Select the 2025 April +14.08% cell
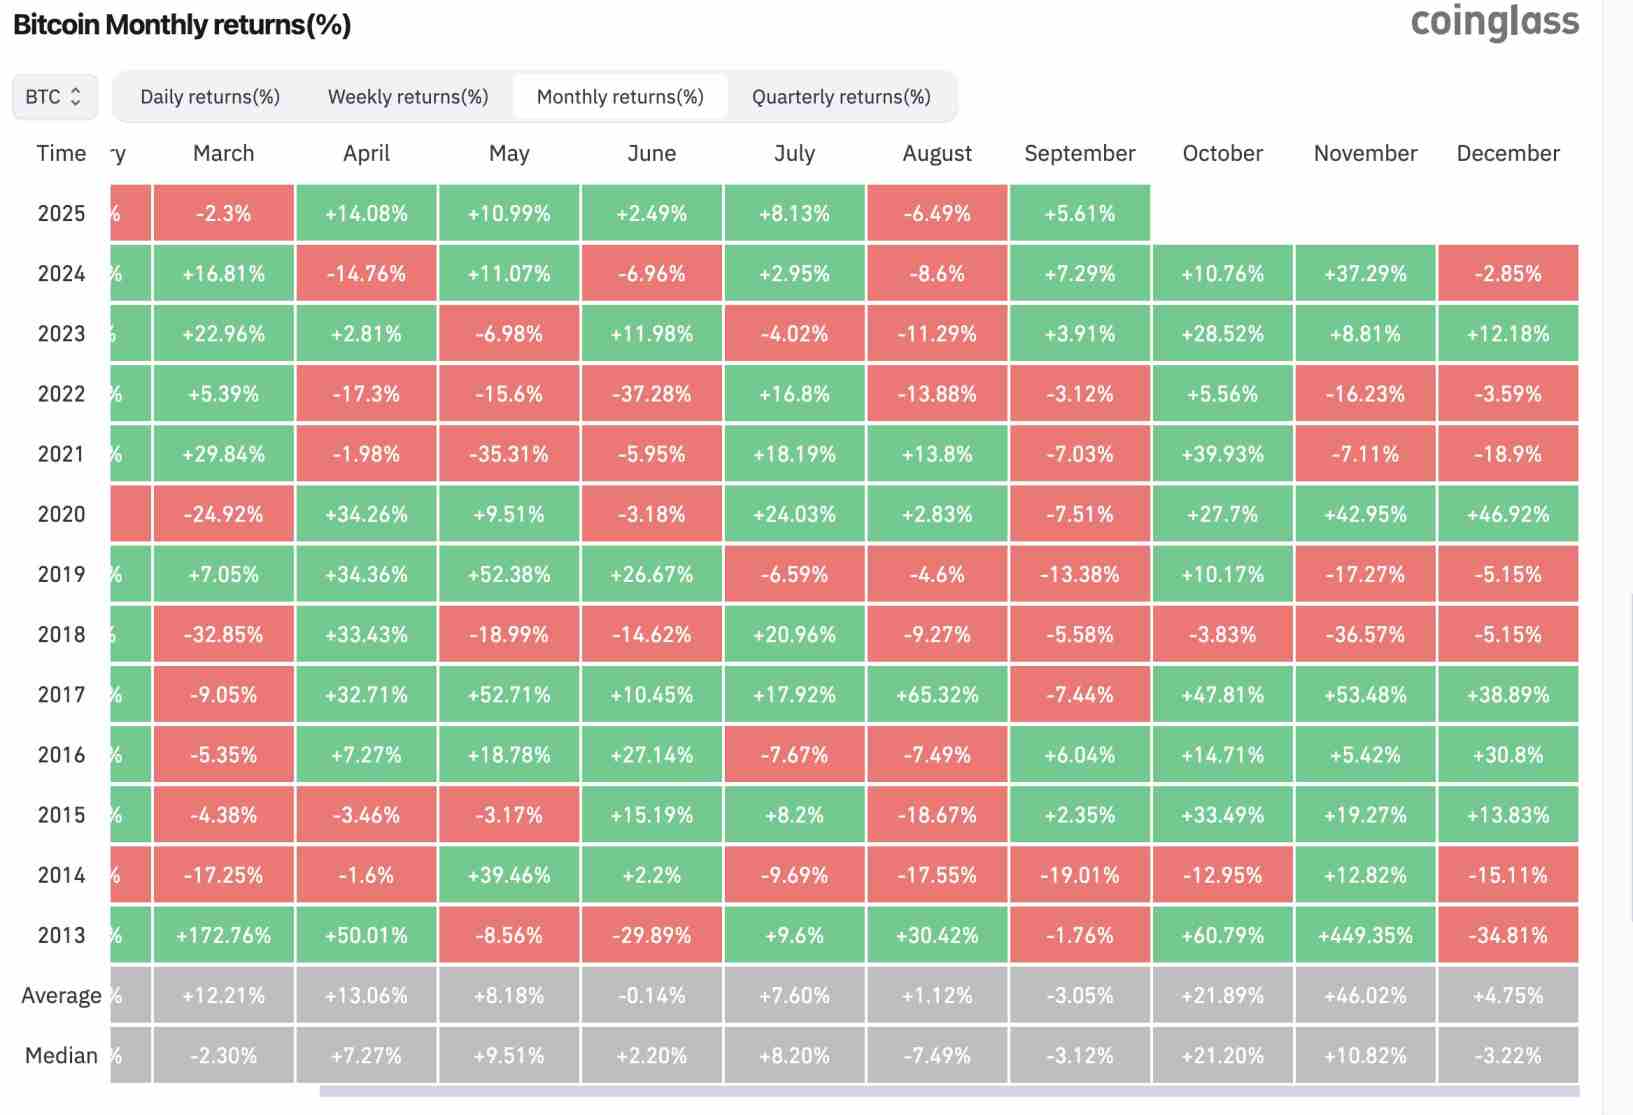The width and height of the screenshot is (1633, 1115). pos(366,213)
